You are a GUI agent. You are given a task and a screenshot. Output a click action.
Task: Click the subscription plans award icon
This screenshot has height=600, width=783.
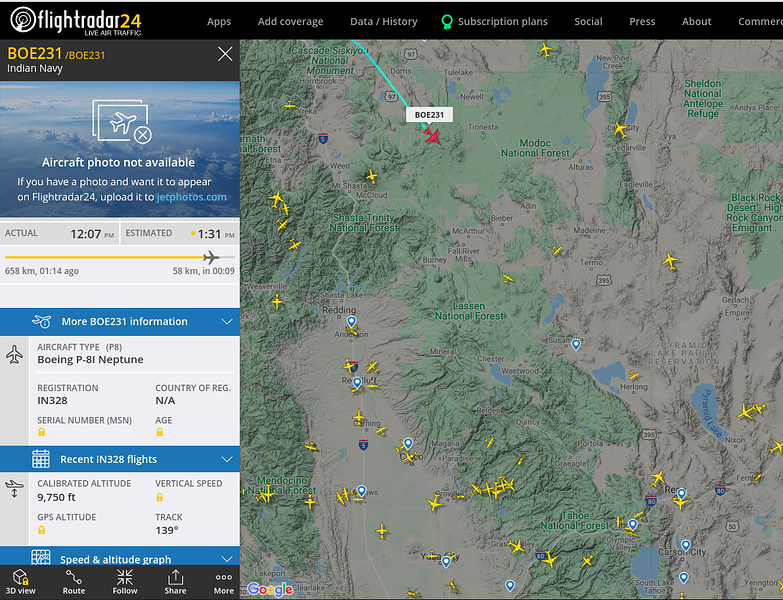click(x=446, y=22)
